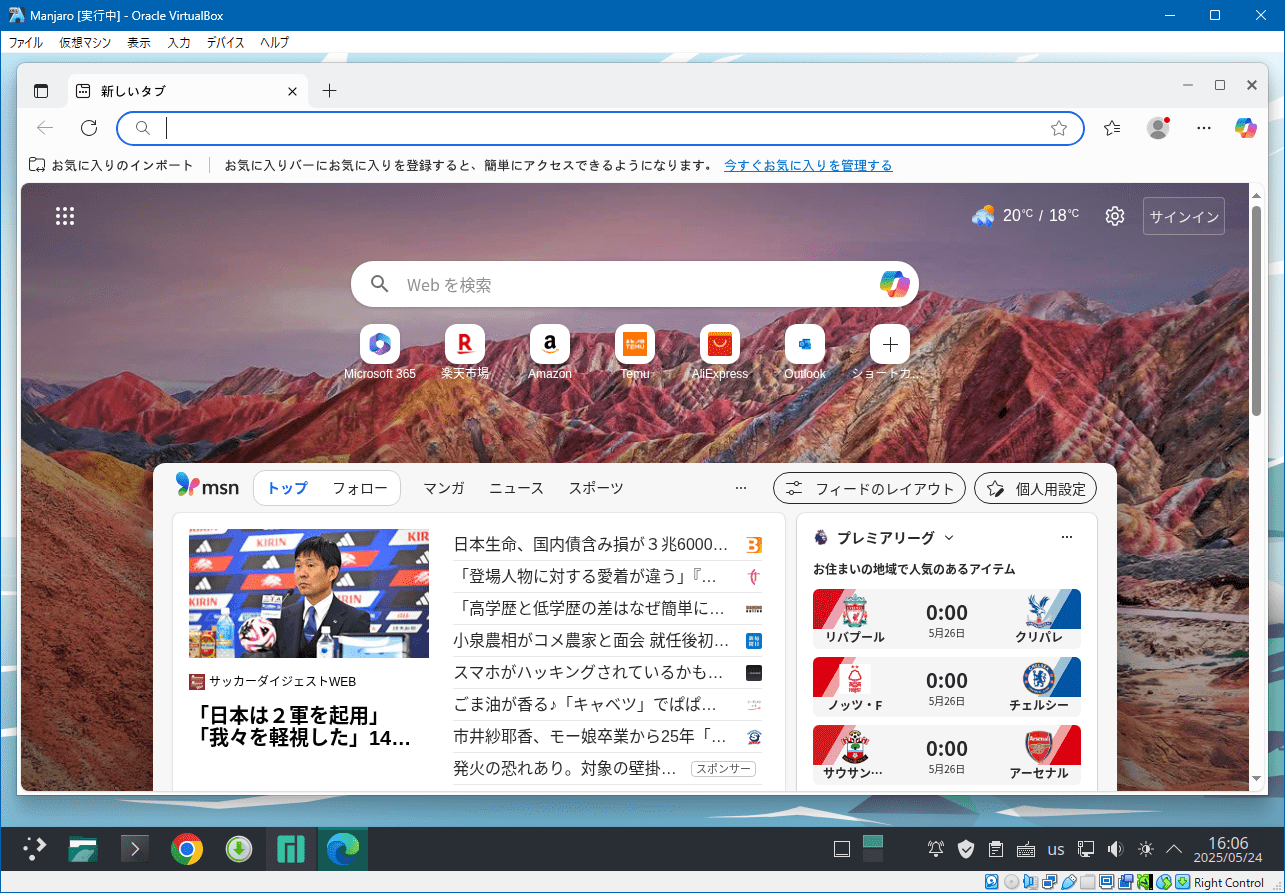Expand the プレミアリーグ dropdown
Viewport: 1285px width, 893px height.
point(949,538)
